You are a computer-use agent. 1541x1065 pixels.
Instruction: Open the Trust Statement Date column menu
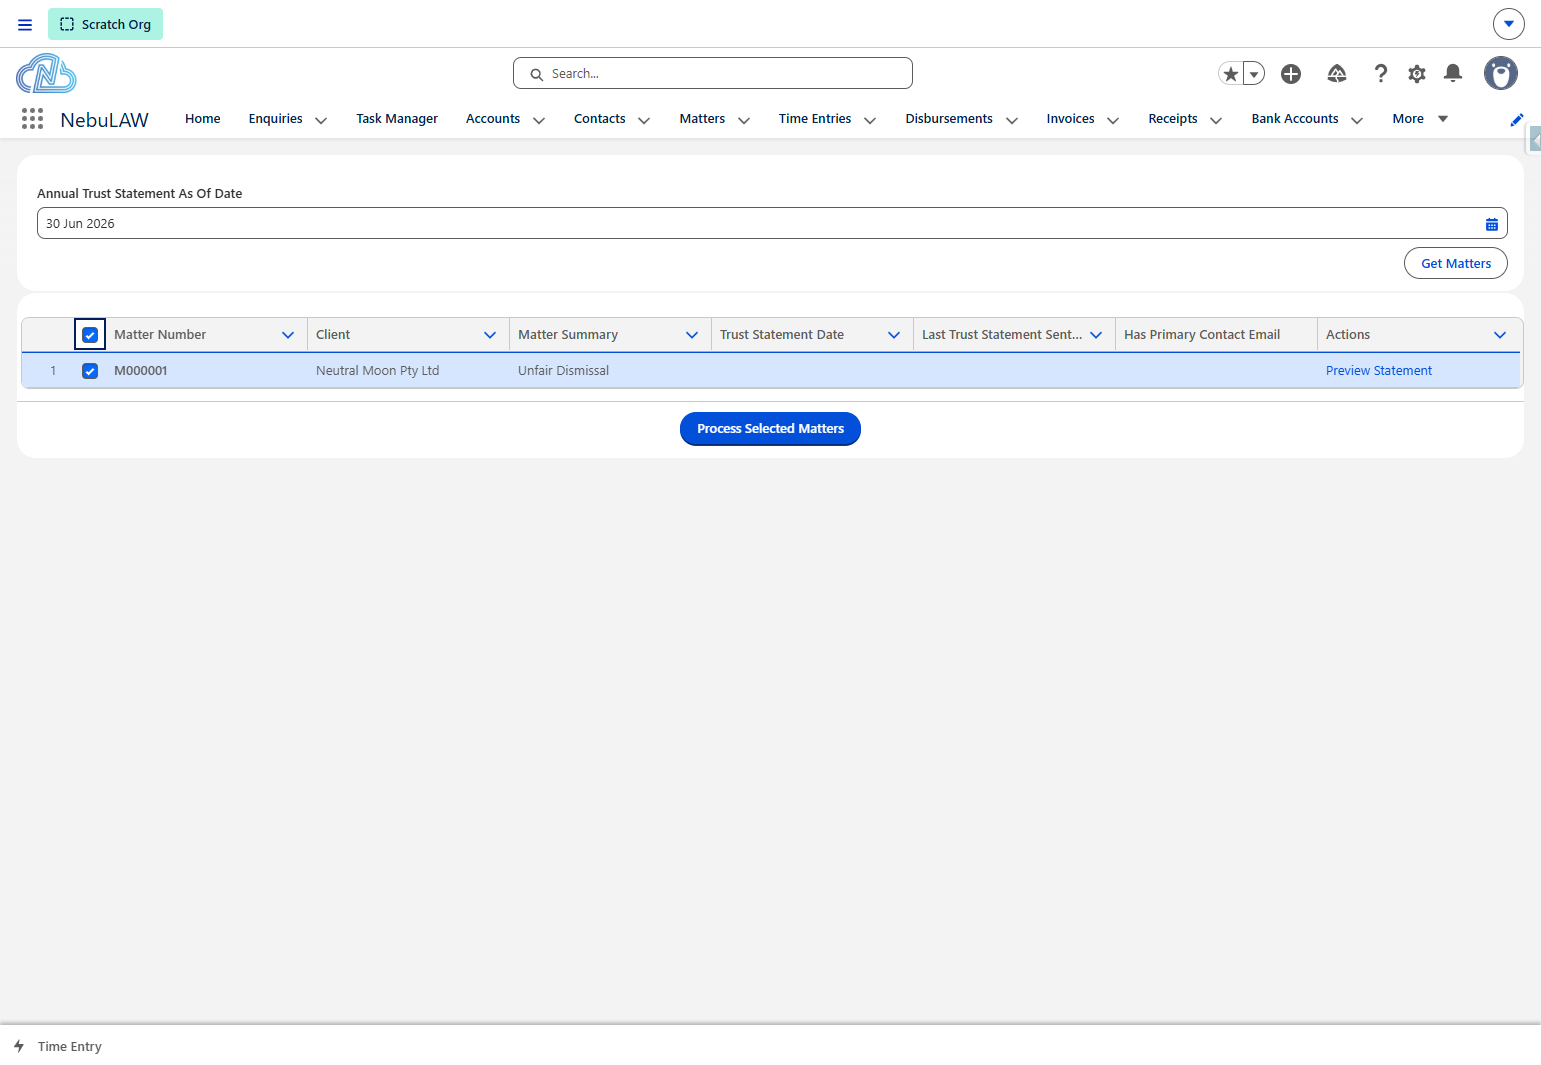[x=894, y=335]
